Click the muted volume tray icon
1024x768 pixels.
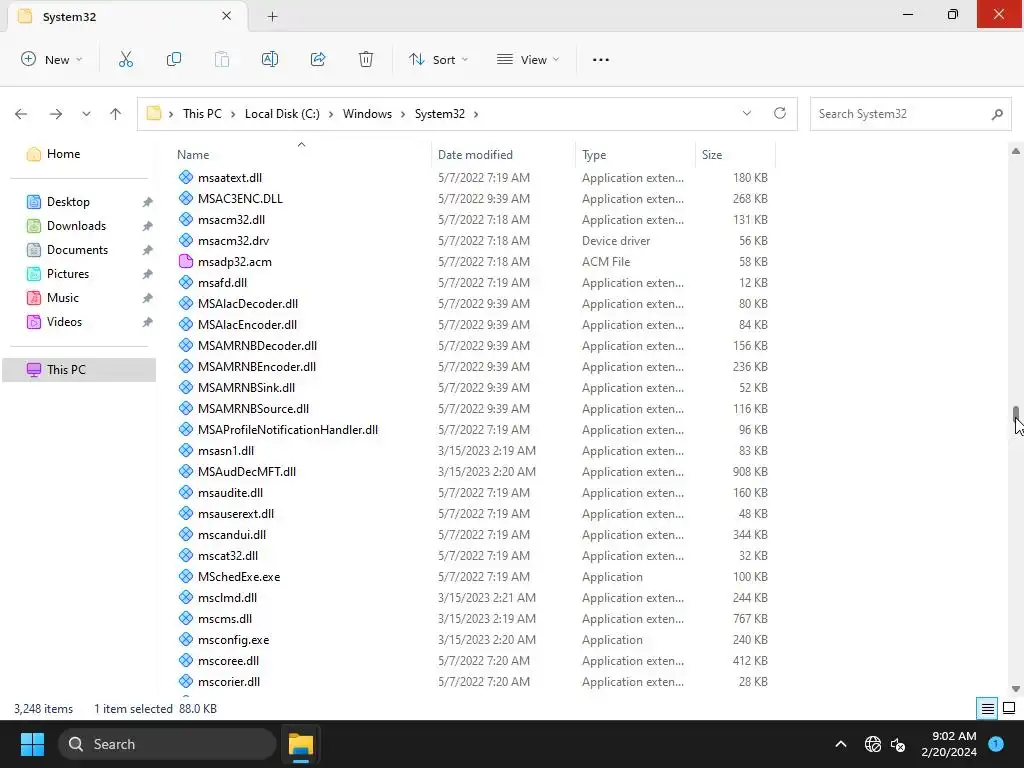click(x=899, y=744)
